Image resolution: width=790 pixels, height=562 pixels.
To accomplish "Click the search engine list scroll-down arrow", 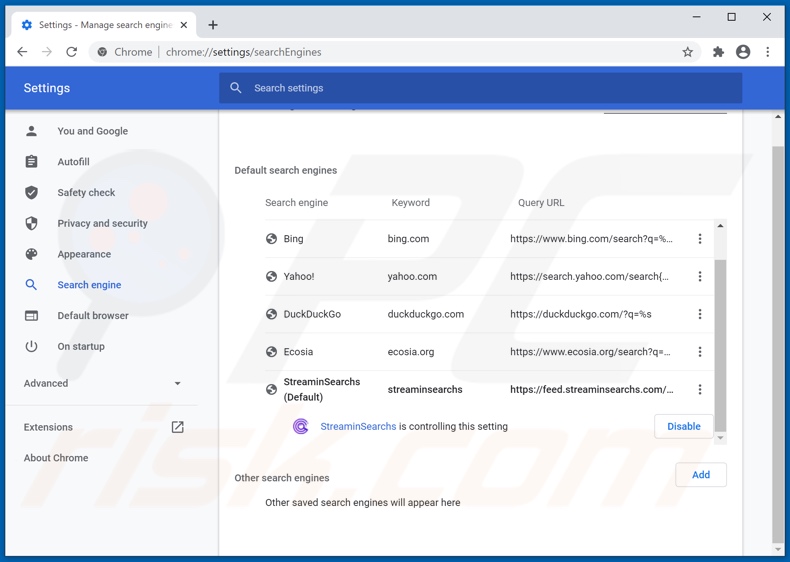I will coord(720,438).
